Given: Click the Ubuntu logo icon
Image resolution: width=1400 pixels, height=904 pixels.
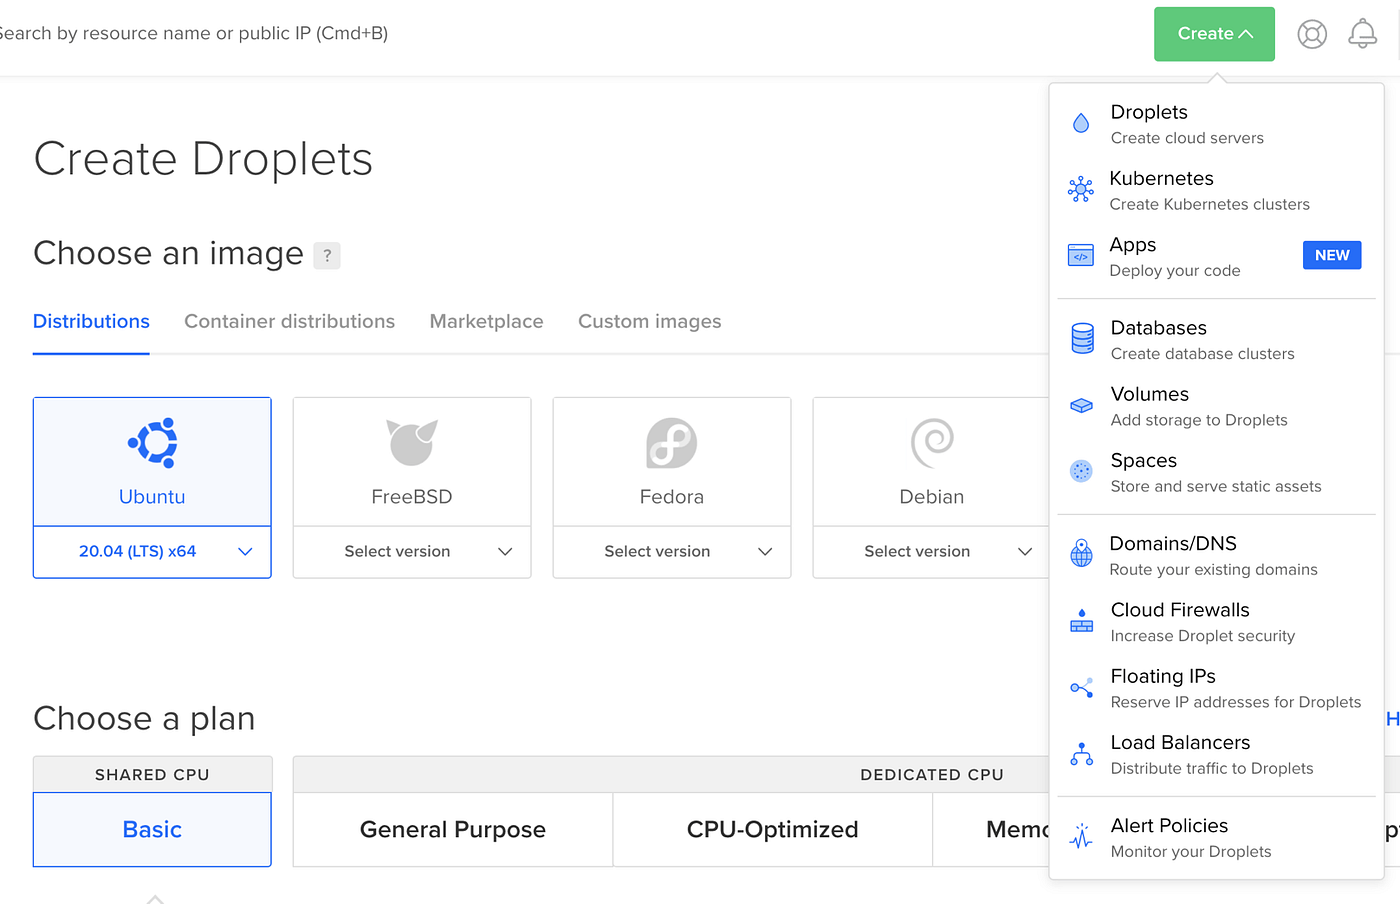Looking at the screenshot, I should point(153,442).
